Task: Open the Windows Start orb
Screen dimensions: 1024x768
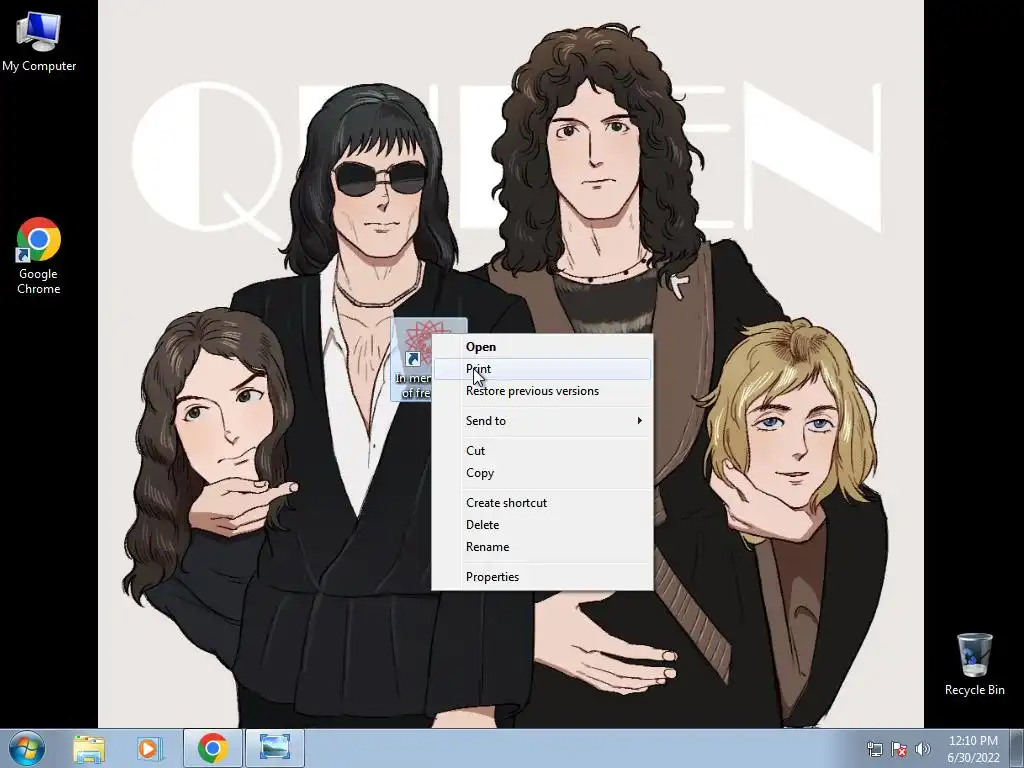Action: [x=27, y=748]
